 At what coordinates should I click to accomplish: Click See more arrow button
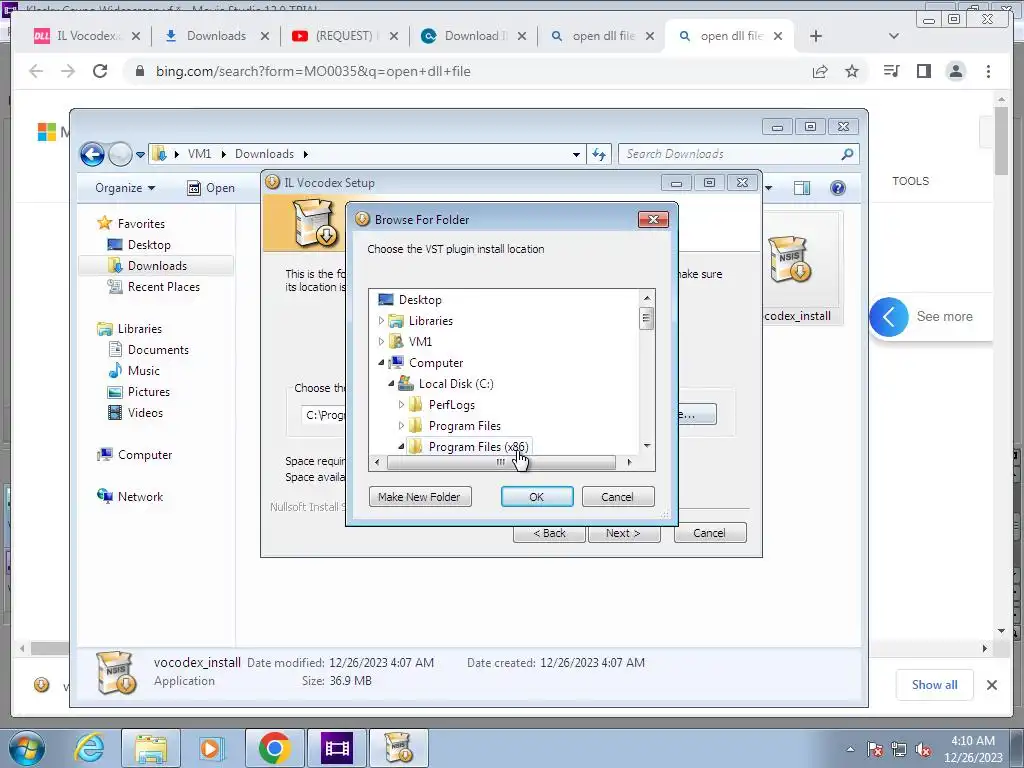(x=889, y=317)
